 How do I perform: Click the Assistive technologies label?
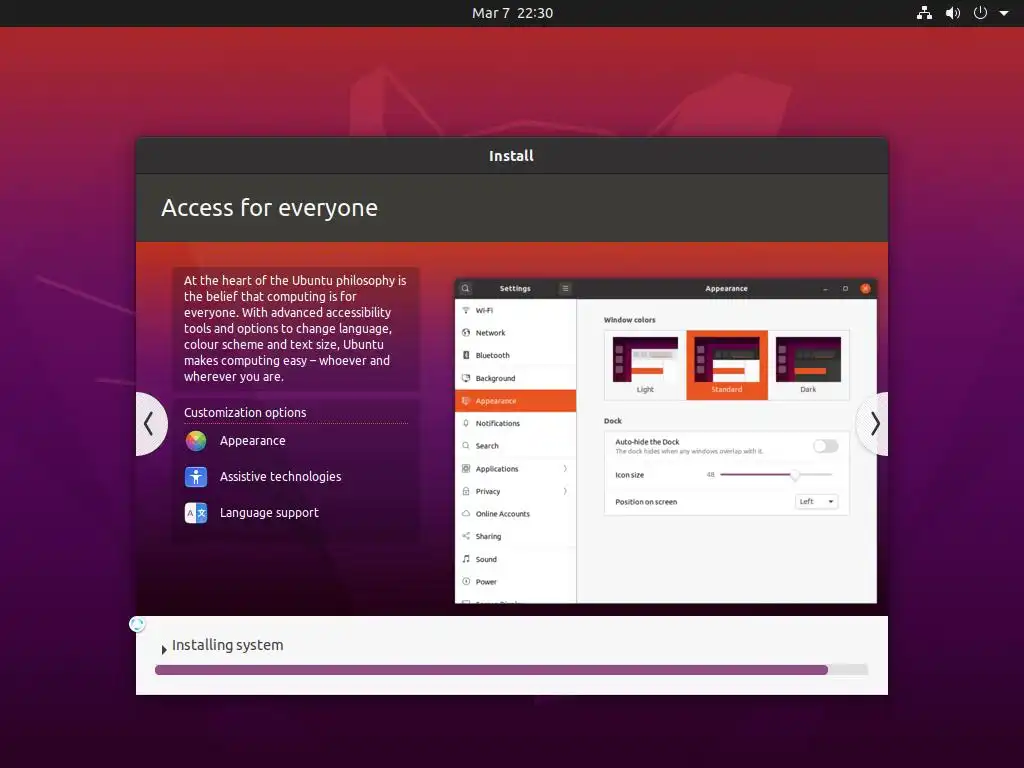tap(280, 477)
